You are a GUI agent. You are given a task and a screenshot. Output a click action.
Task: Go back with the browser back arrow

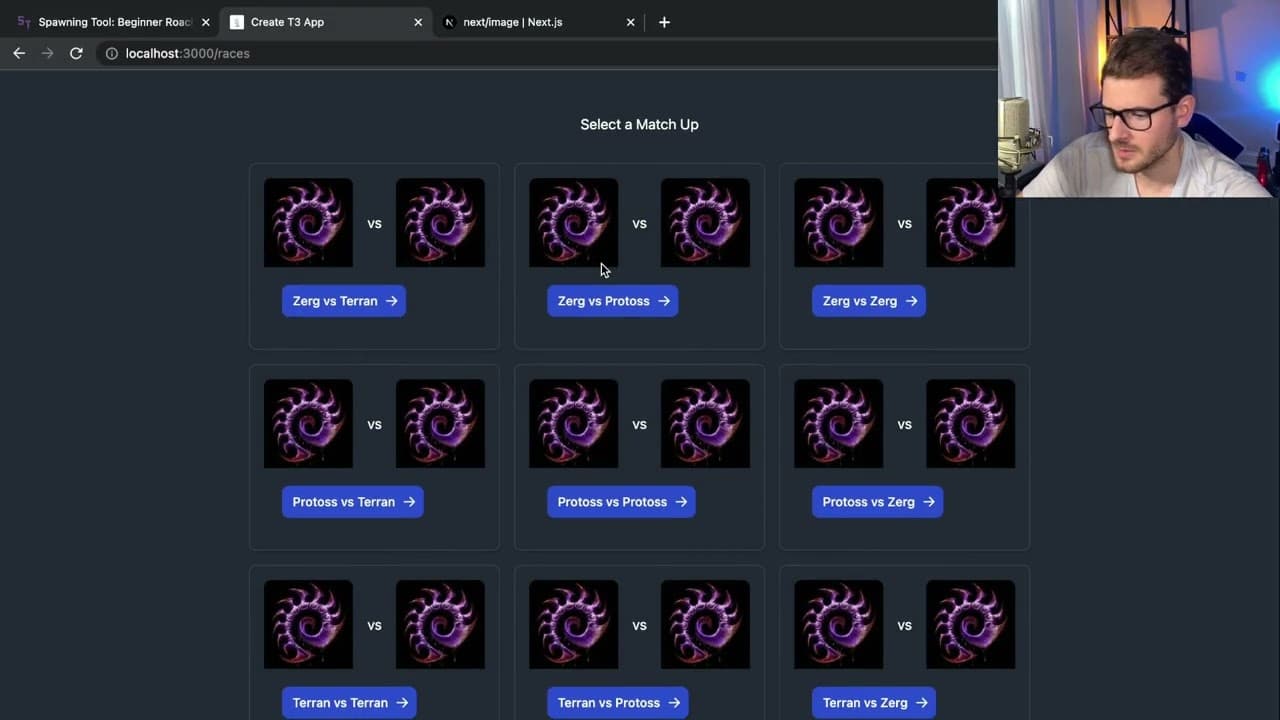coord(19,53)
